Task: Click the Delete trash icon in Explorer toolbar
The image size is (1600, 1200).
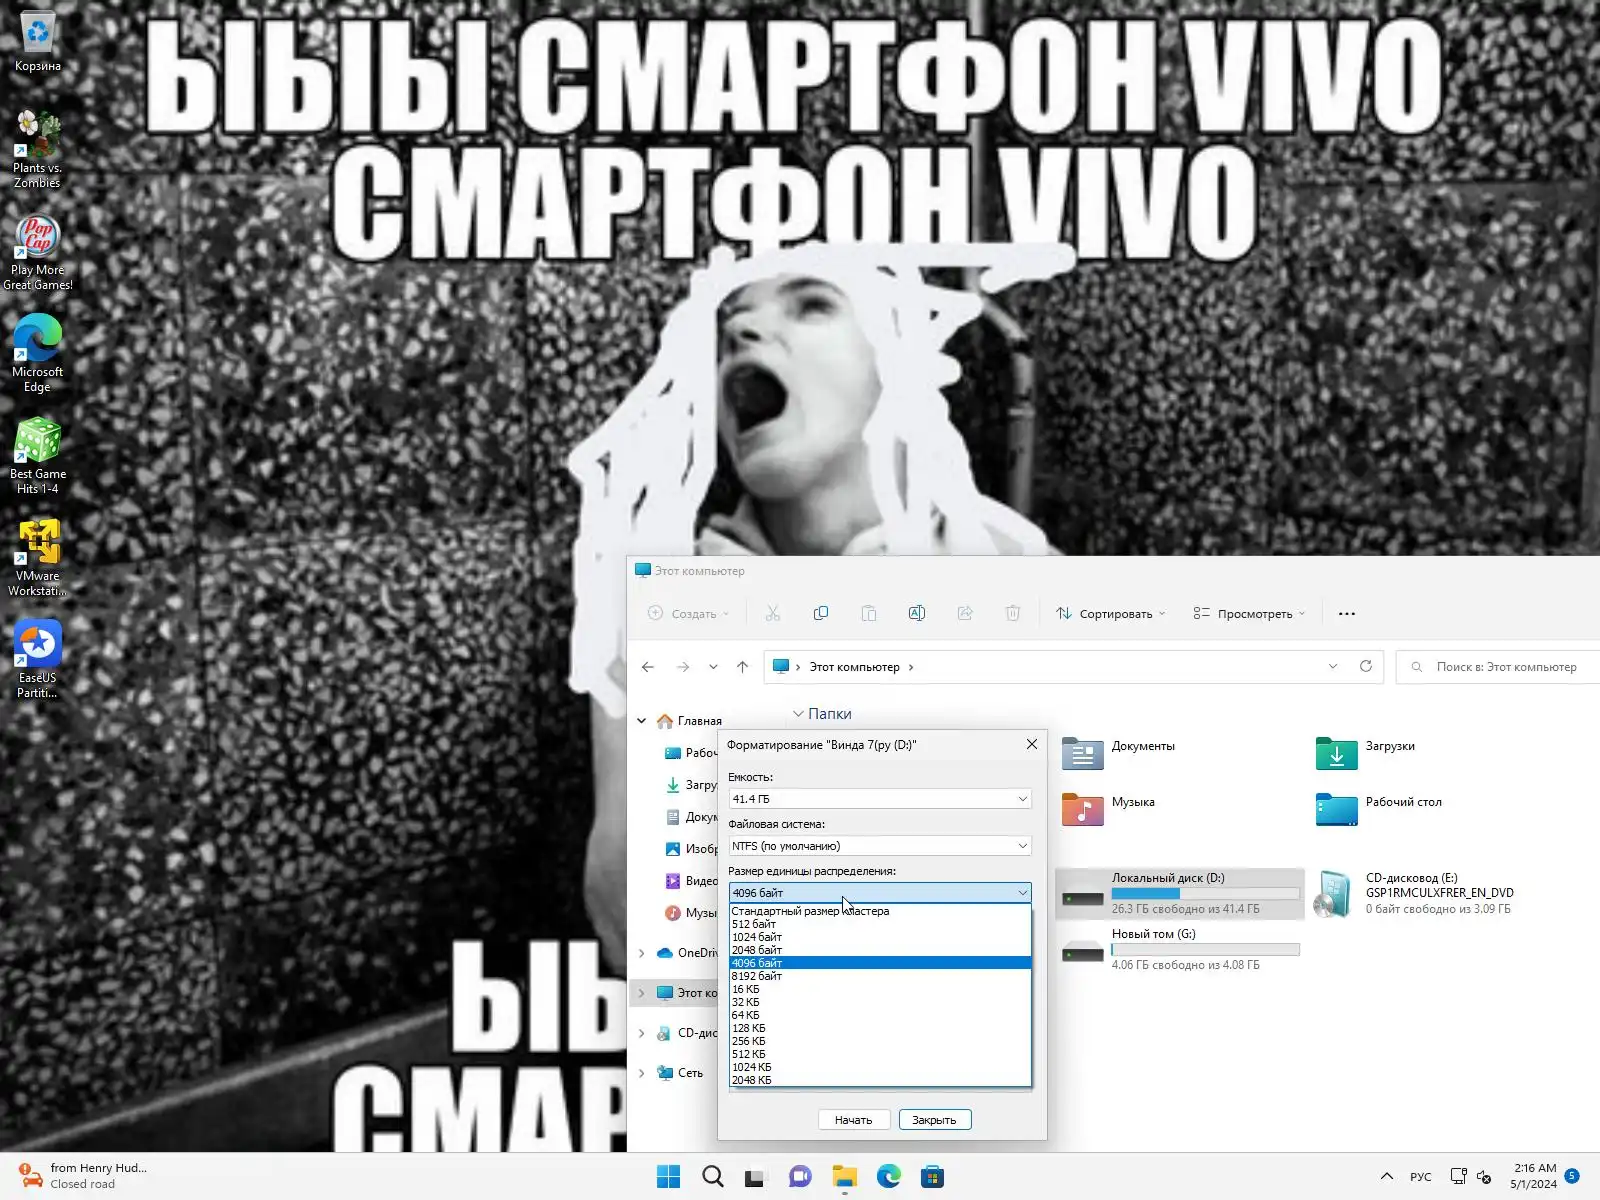Action: click(1013, 613)
